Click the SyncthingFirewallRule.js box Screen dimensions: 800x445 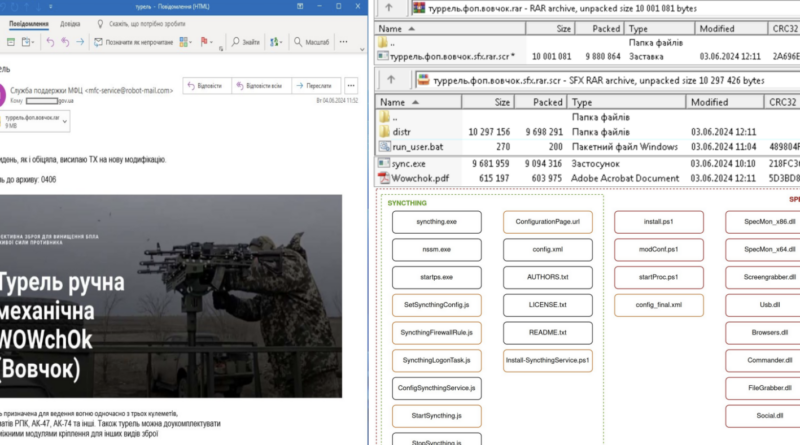(436, 333)
